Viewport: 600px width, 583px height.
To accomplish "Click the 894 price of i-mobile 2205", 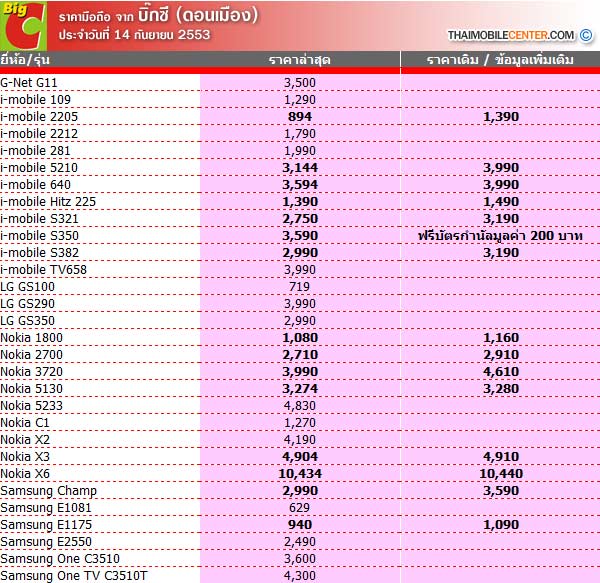I will tap(300, 117).
